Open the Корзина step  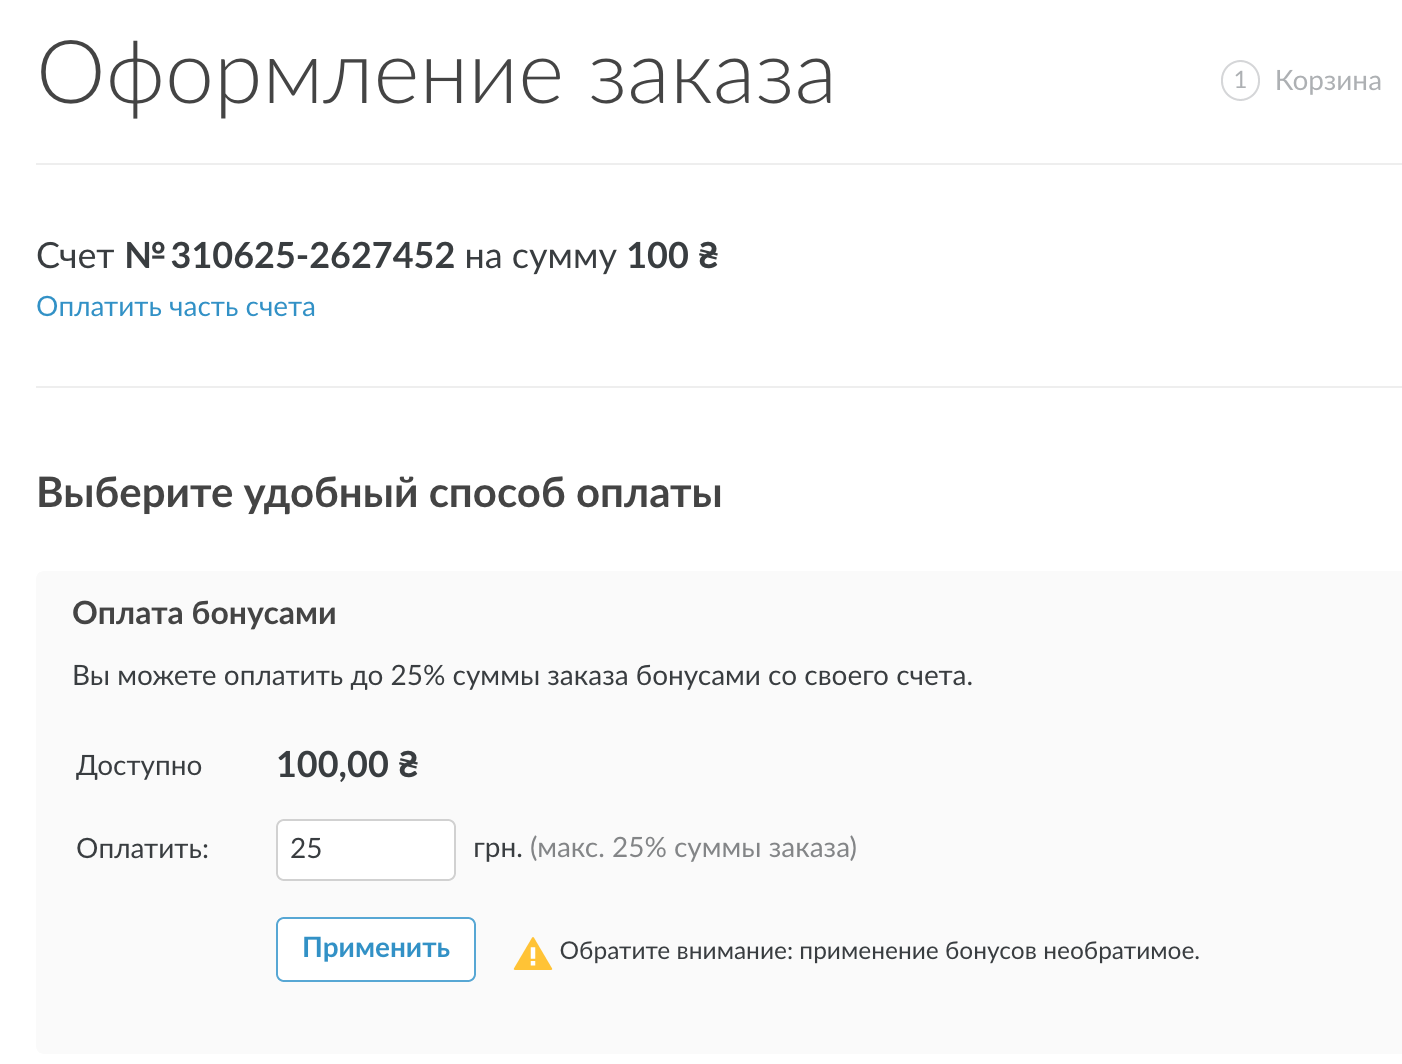point(1327,81)
